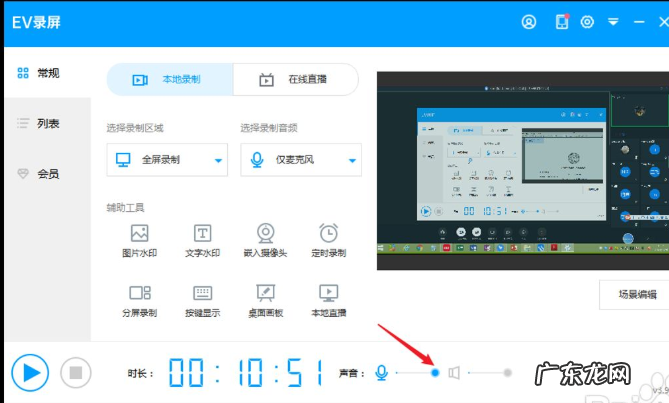Switch to the 在线直播 mode tab

pyautogui.click(x=296, y=79)
